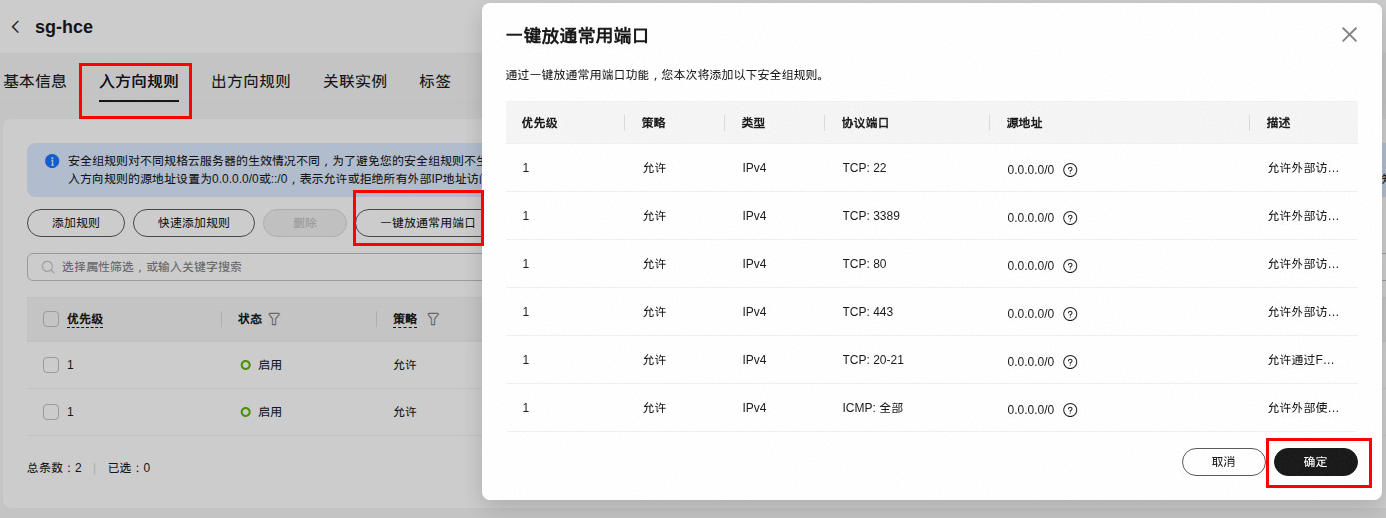Click the 已选：0 footer text
Viewport: 1386px width, 518px height.
129,467
